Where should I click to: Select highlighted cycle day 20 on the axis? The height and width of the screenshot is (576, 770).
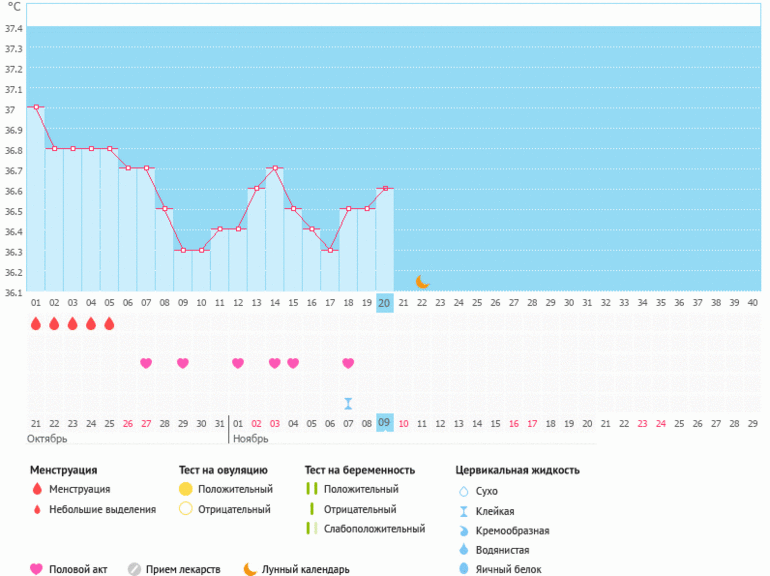coord(385,303)
